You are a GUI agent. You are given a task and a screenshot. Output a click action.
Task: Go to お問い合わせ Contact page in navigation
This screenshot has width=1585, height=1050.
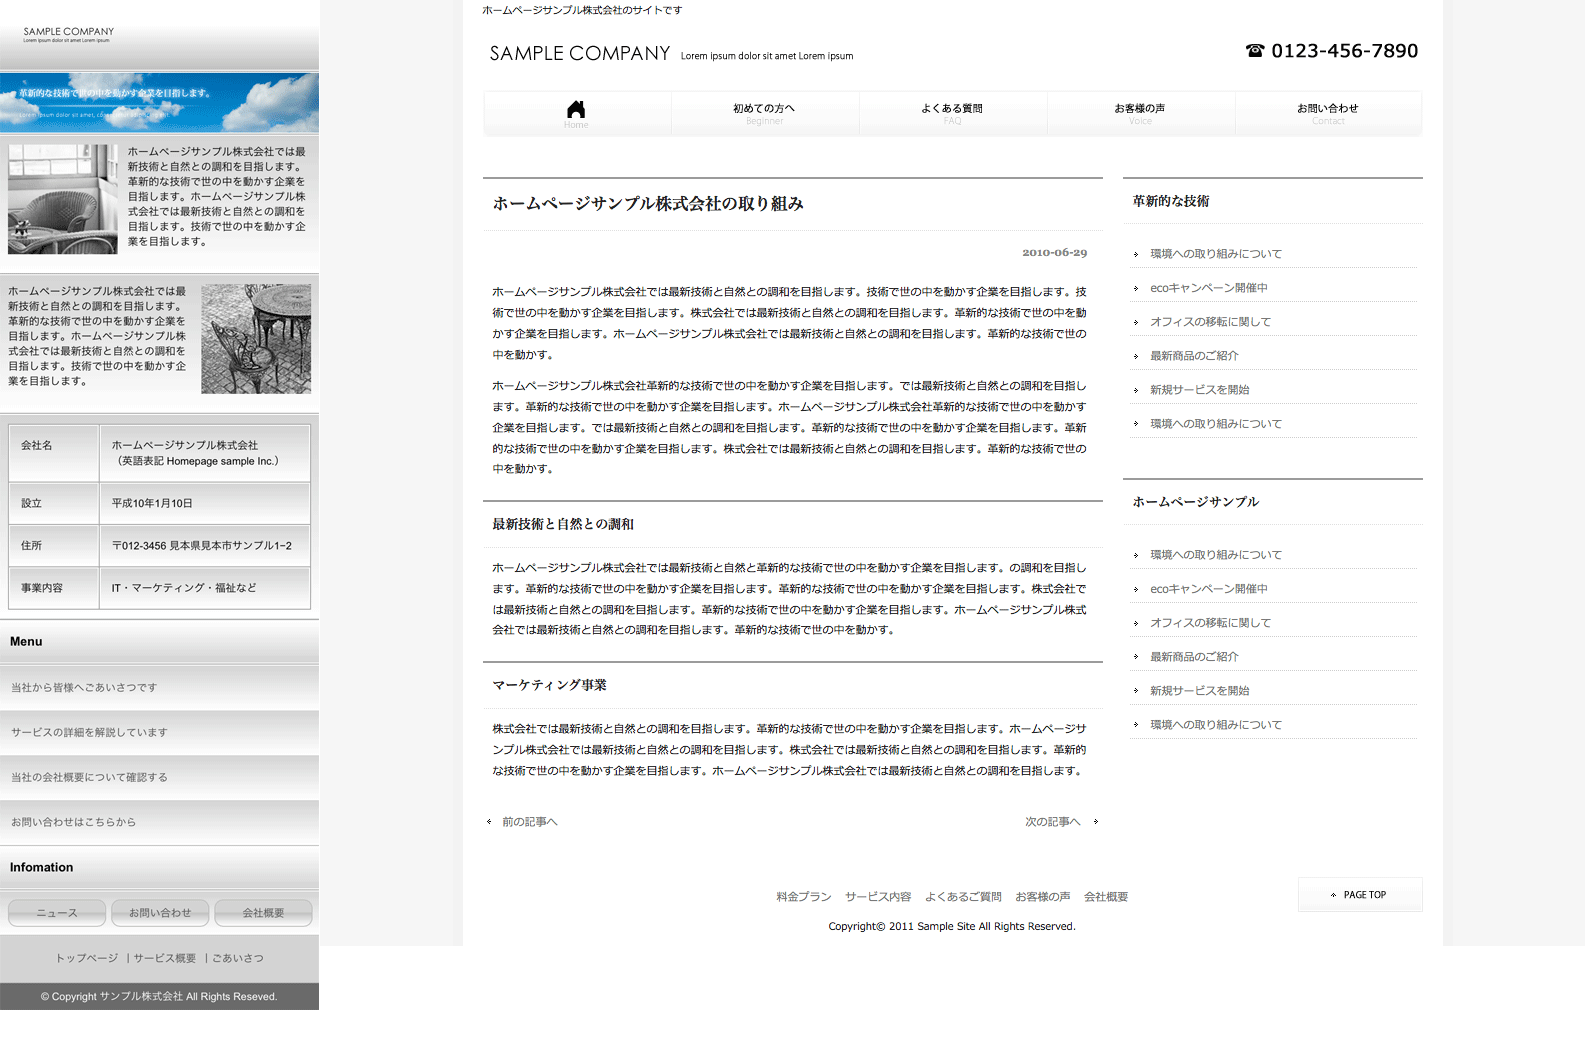1328,113
